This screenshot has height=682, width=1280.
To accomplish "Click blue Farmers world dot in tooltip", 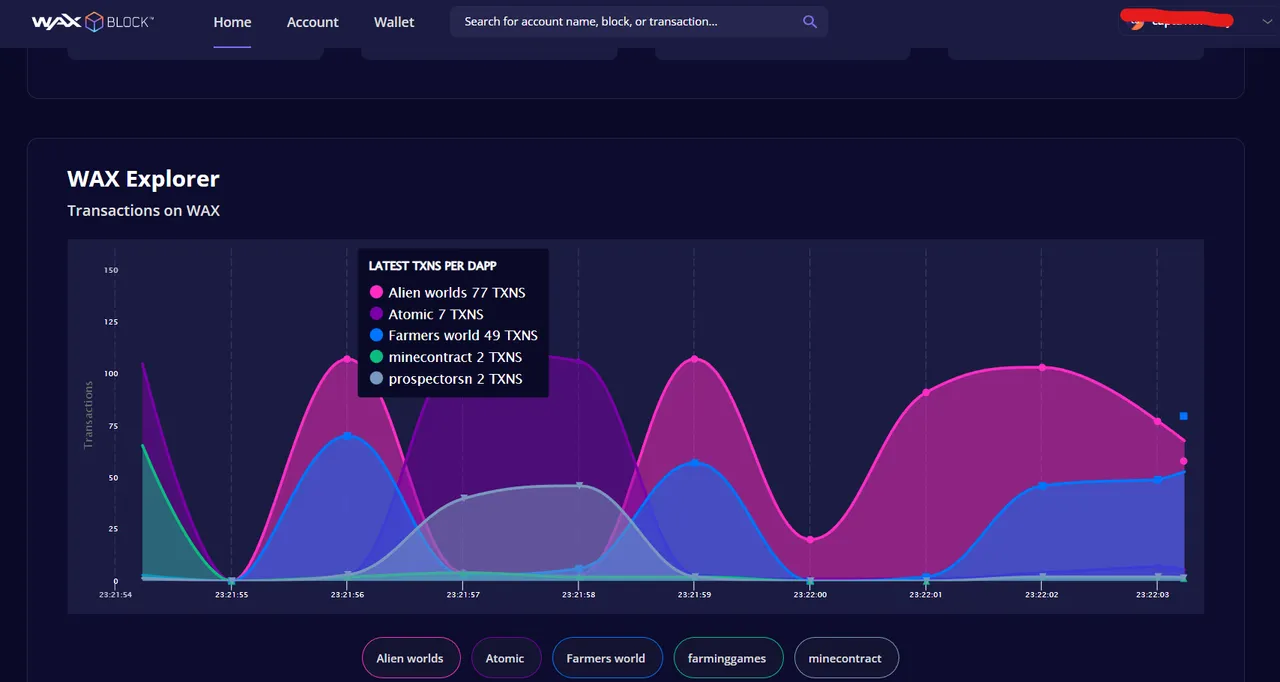I will 376,335.
